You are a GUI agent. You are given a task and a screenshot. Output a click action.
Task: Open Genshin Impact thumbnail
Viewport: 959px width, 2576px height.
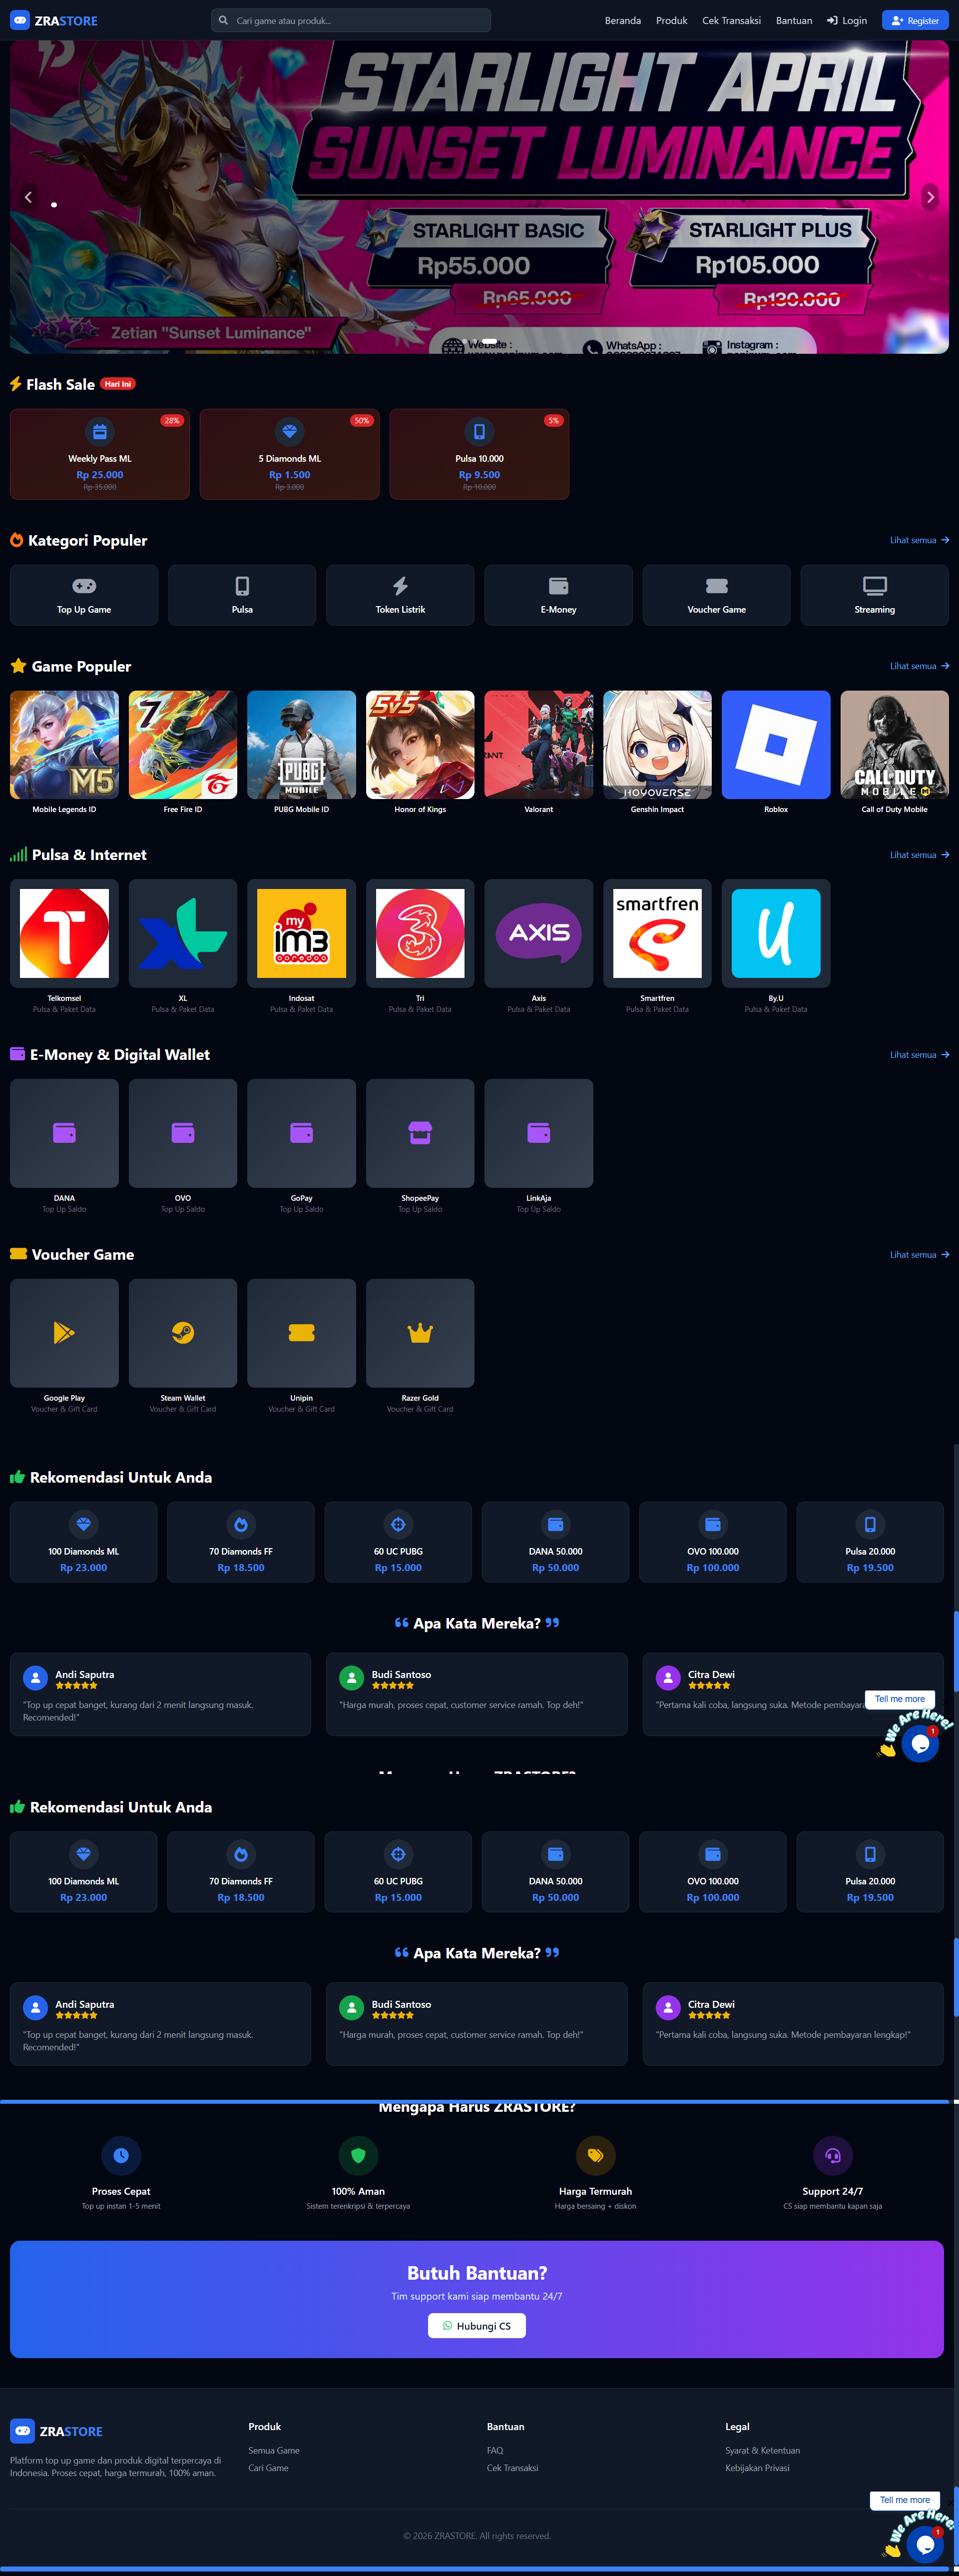657,744
